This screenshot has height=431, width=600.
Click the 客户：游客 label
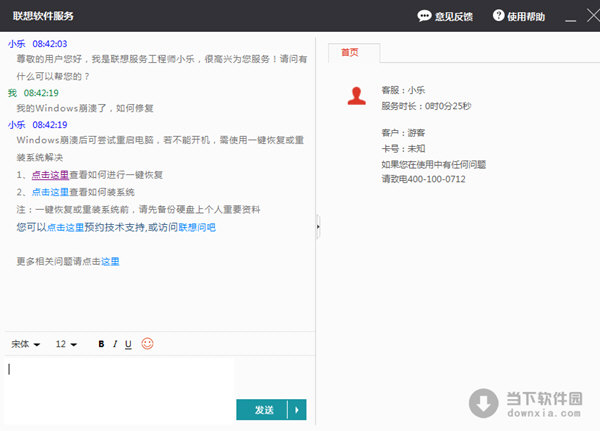coord(403,133)
